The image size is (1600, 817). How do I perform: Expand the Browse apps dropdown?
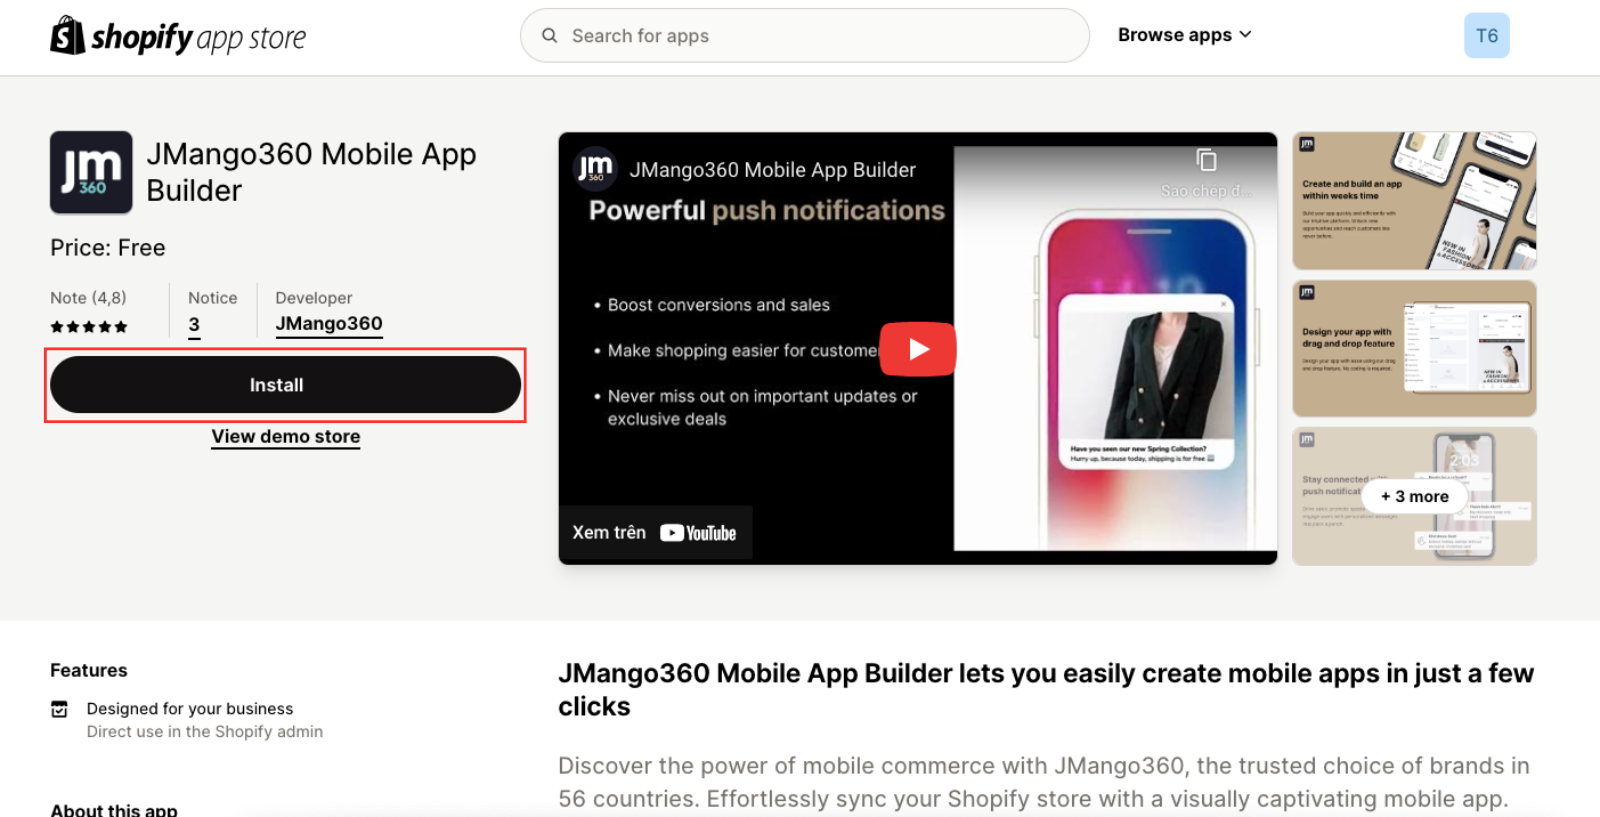(x=1184, y=35)
